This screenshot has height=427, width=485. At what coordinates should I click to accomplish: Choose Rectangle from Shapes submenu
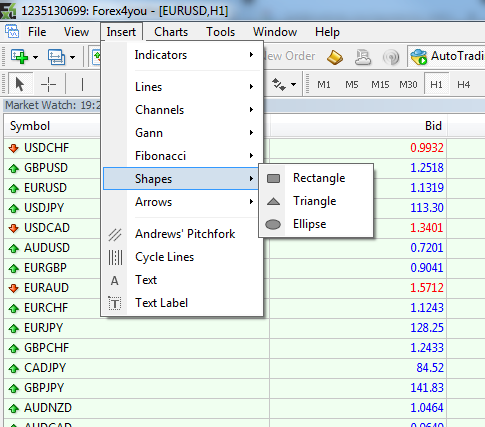[x=316, y=178]
